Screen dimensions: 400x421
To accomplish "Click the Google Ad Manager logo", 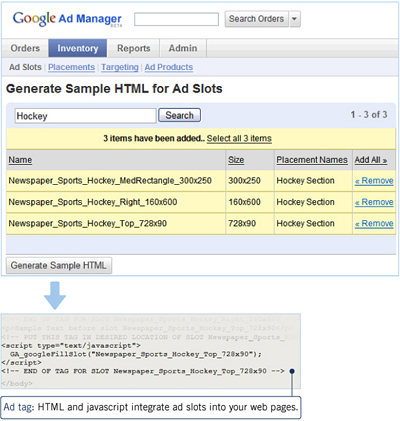I will (67, 19).
